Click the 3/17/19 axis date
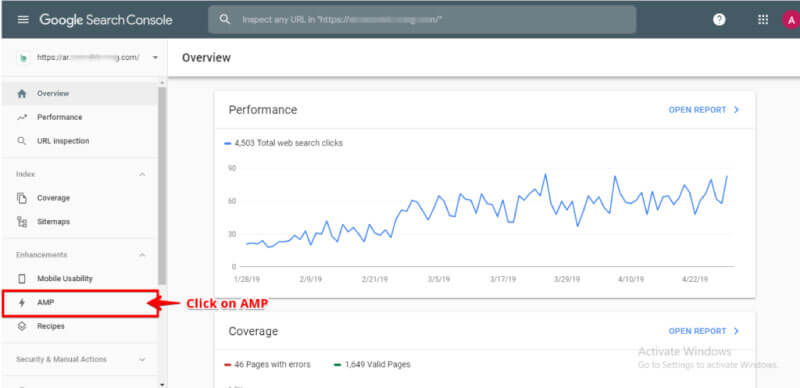The width and height of the screenshot is (800, 388). [503, 279]
